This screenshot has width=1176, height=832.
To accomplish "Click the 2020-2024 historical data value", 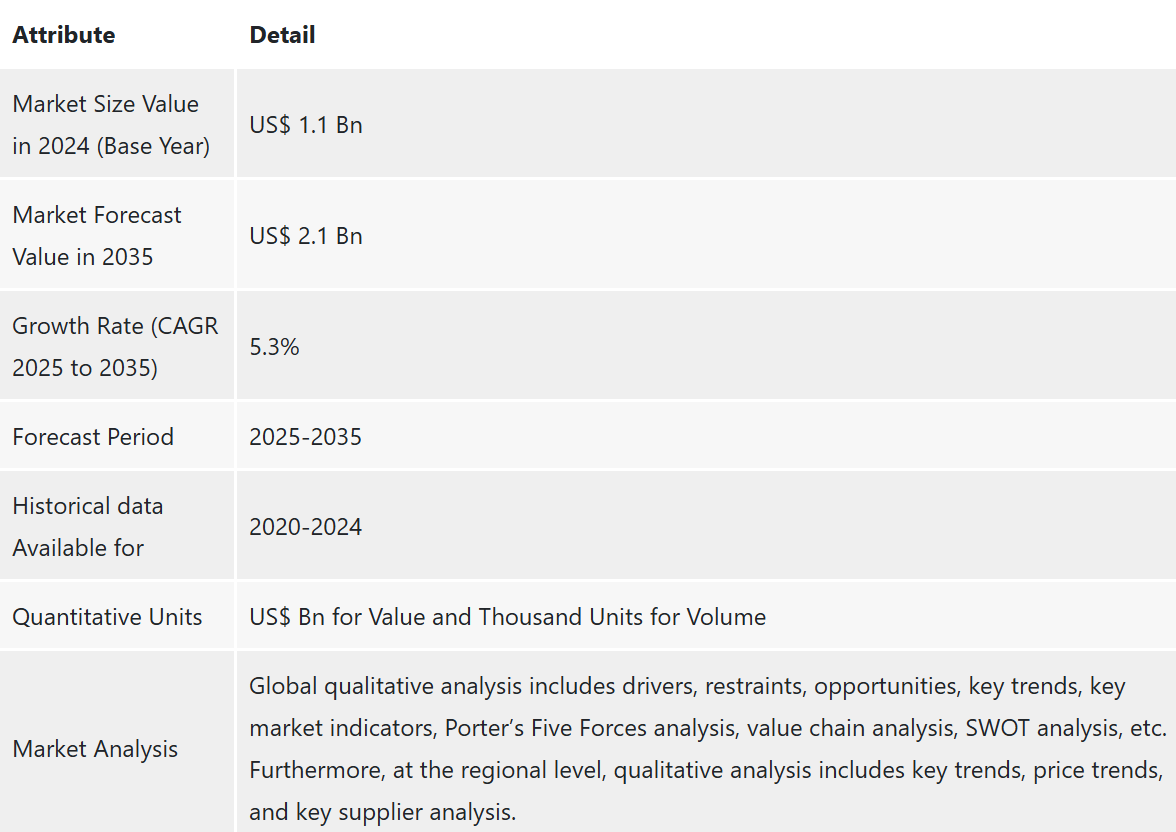I will (305, 527).
